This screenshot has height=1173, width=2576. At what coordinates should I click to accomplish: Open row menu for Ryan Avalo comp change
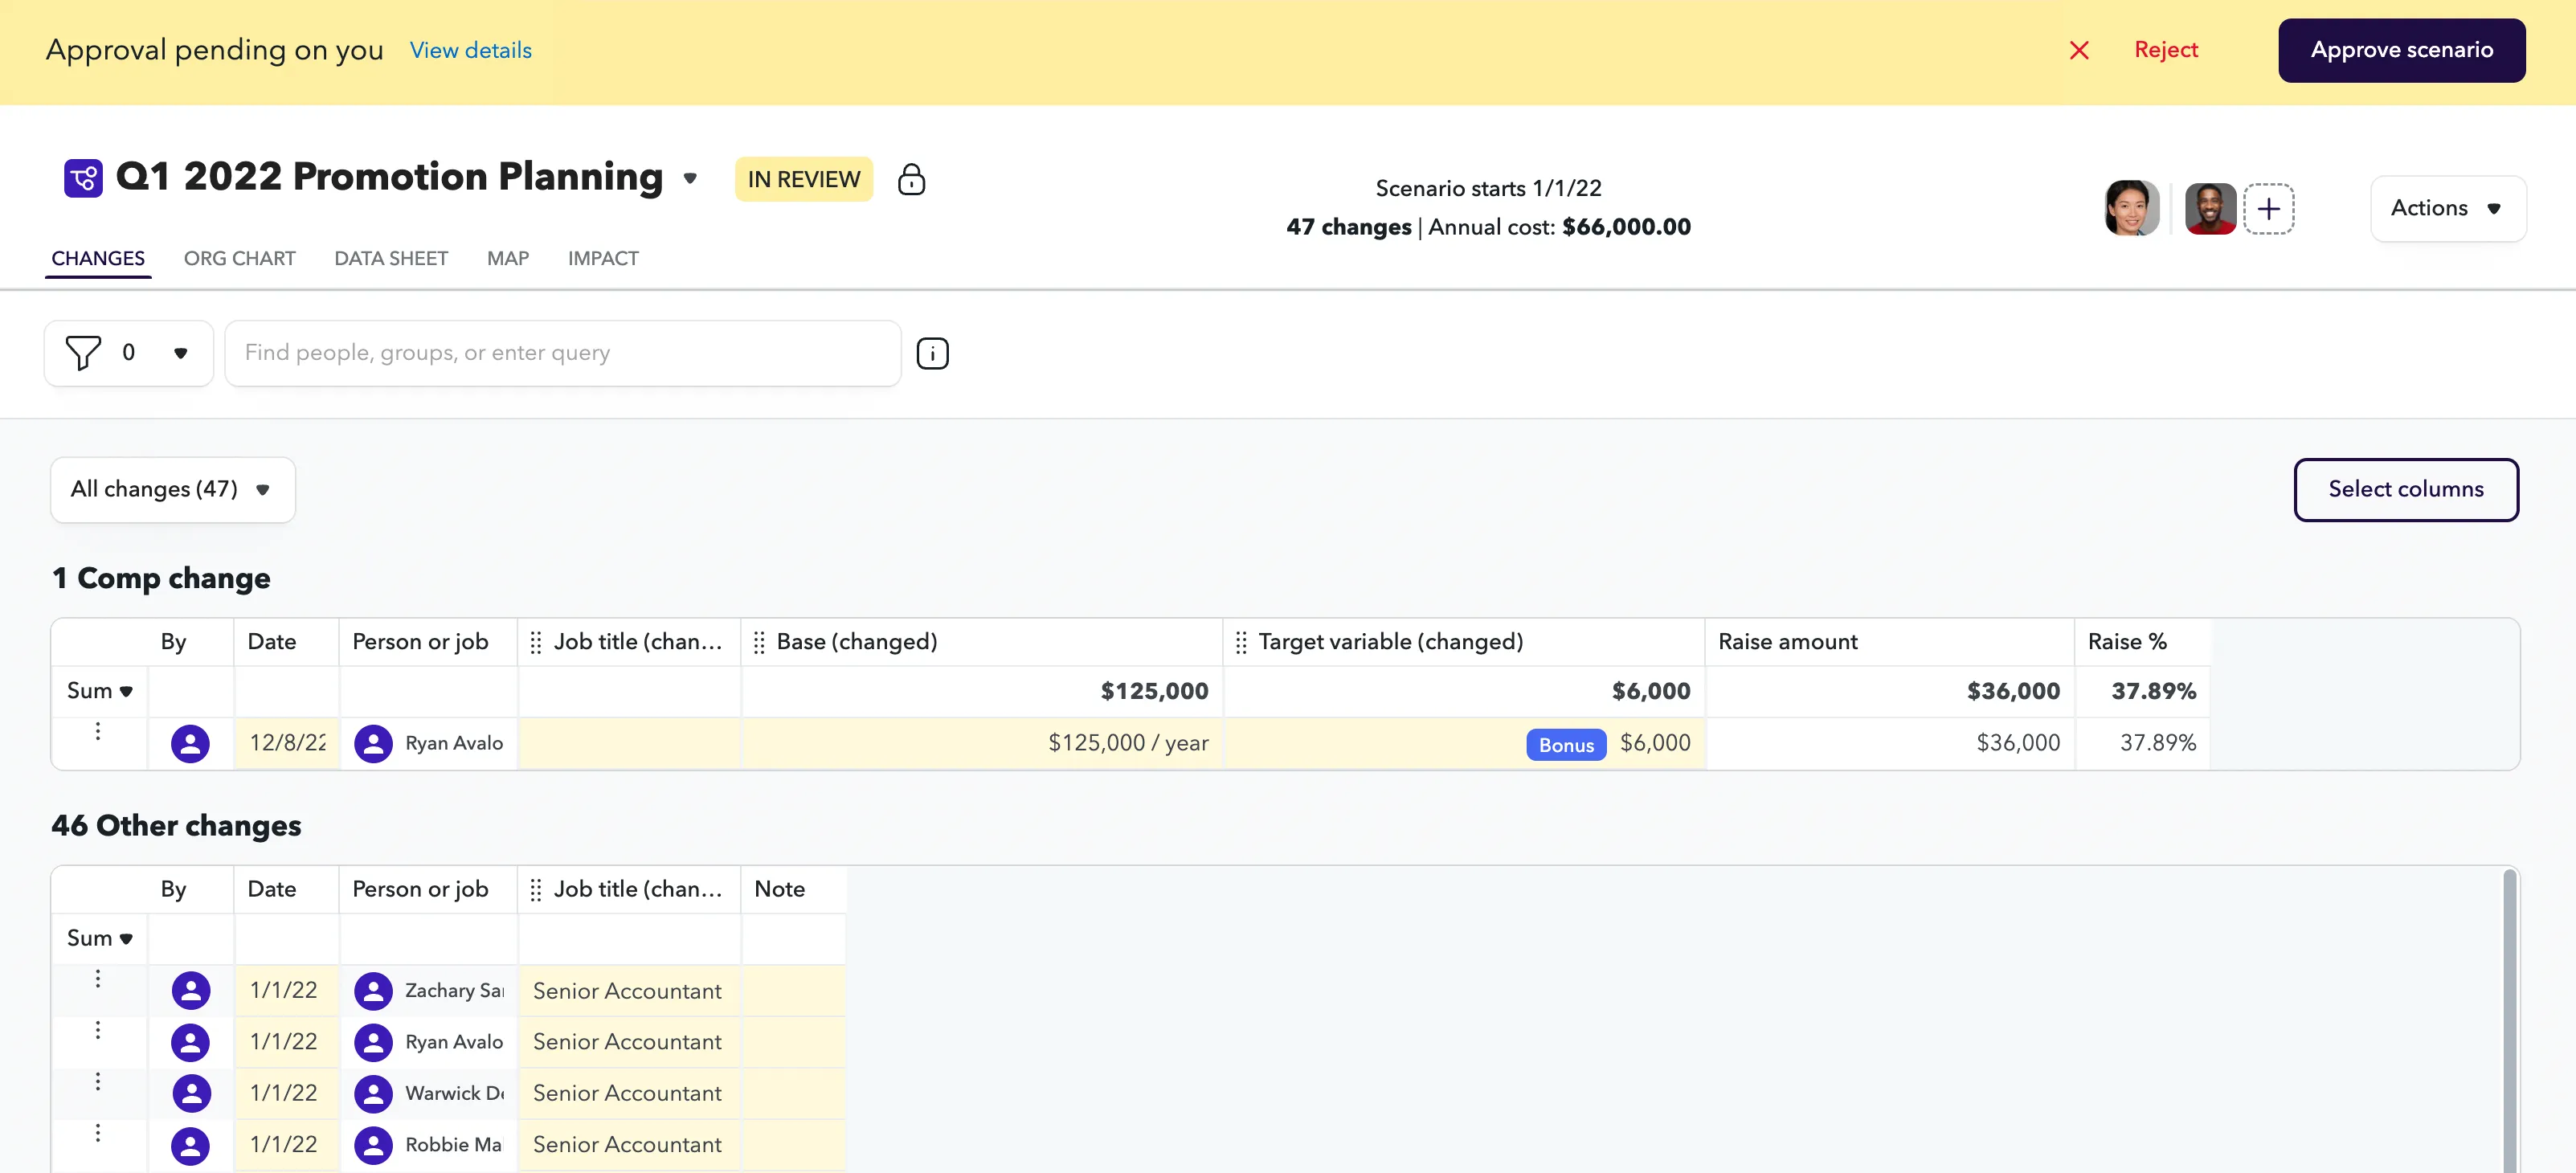pyautogui.click(x=97, y=731)
